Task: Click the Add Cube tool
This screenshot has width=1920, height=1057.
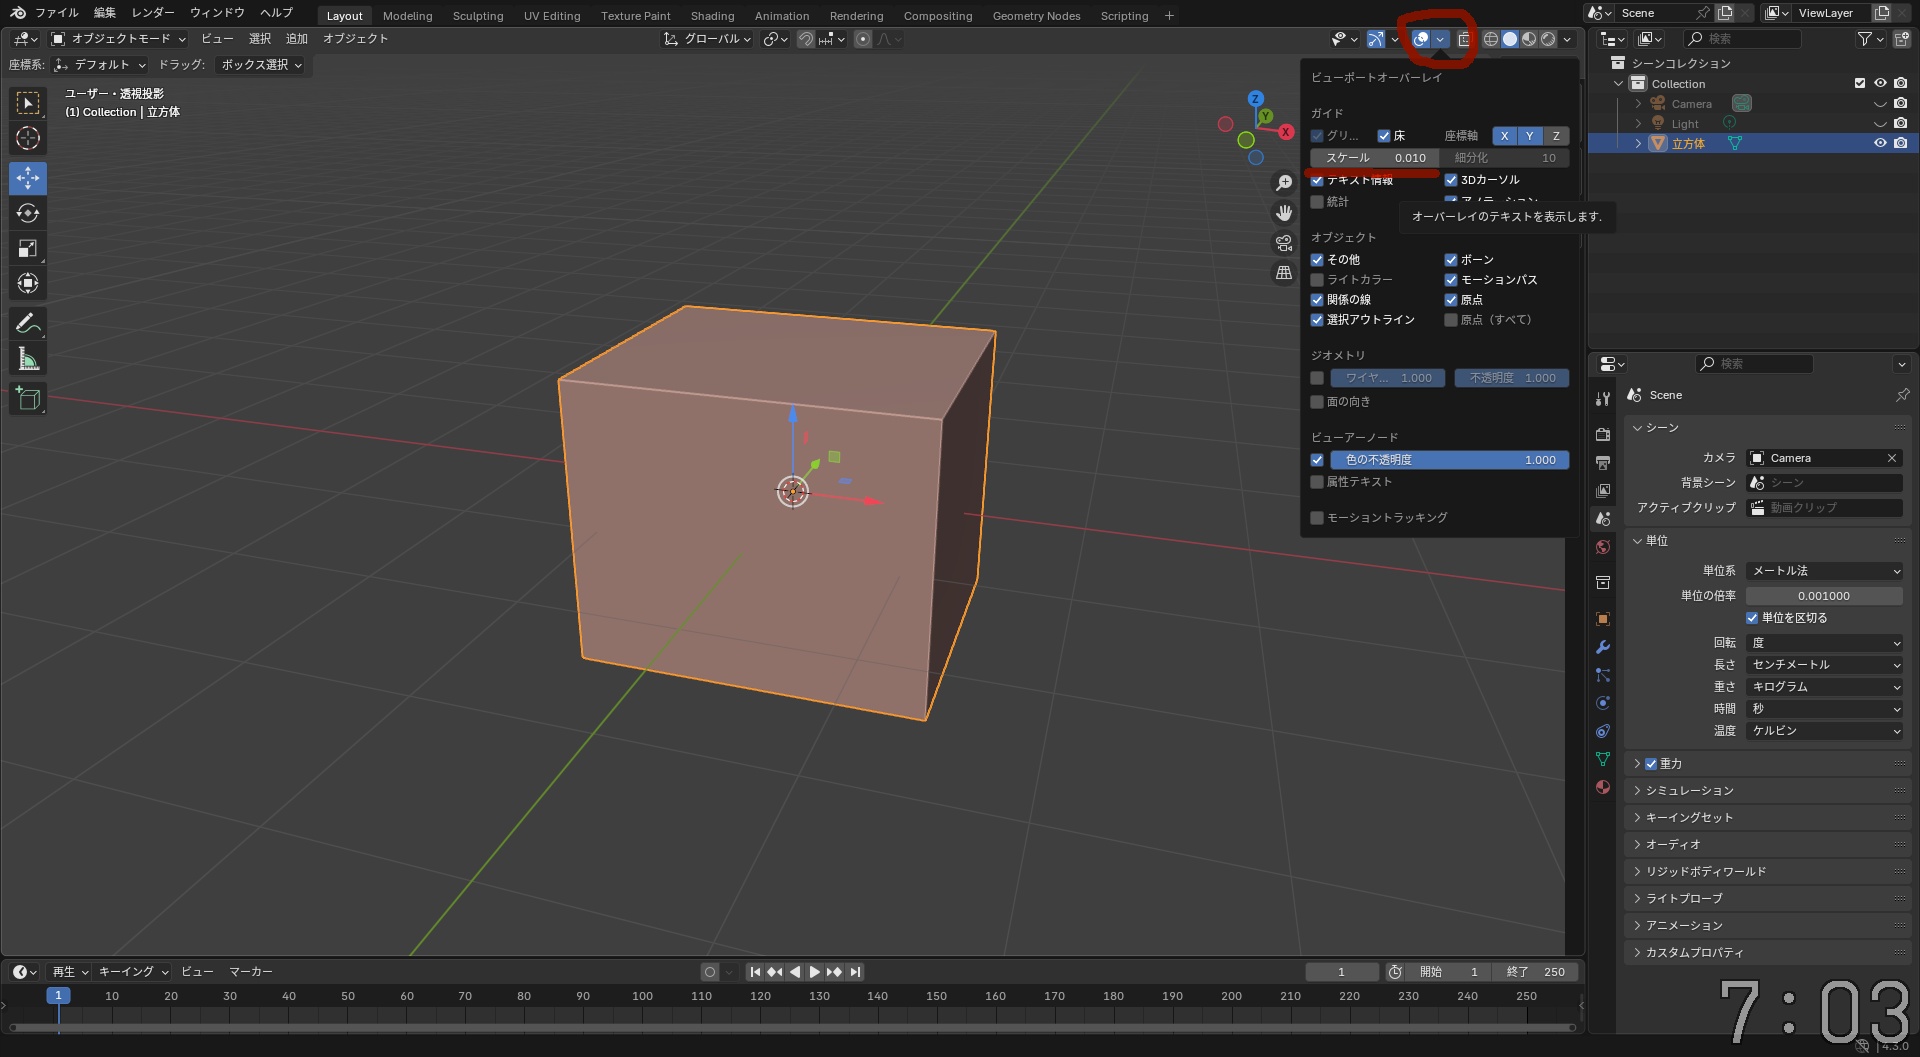Action: (x=28, y=399)
